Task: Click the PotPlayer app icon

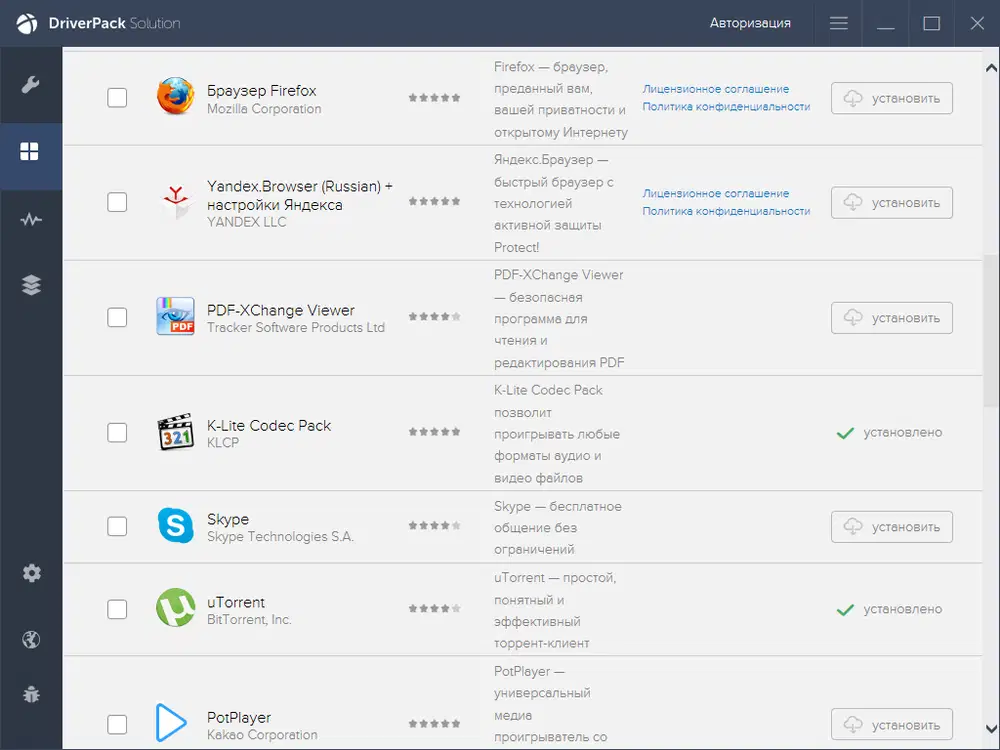Action: pos(171,723)
